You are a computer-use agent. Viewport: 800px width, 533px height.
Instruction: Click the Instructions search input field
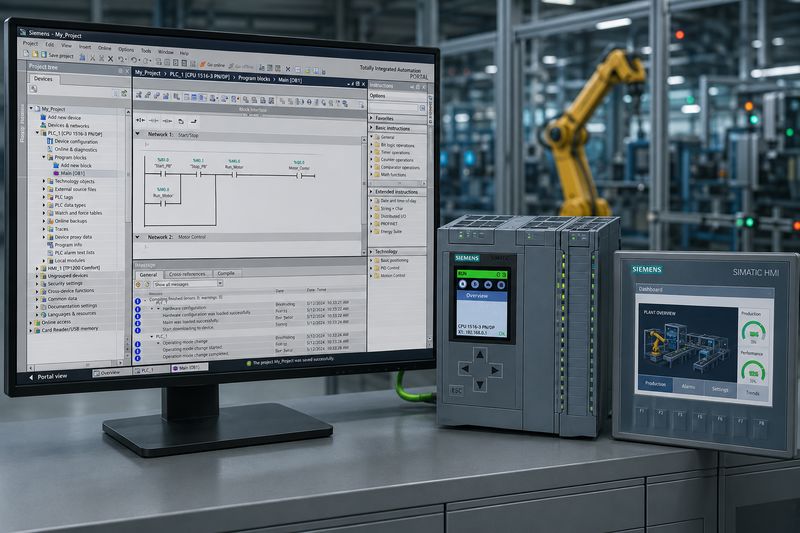point(394,108)
